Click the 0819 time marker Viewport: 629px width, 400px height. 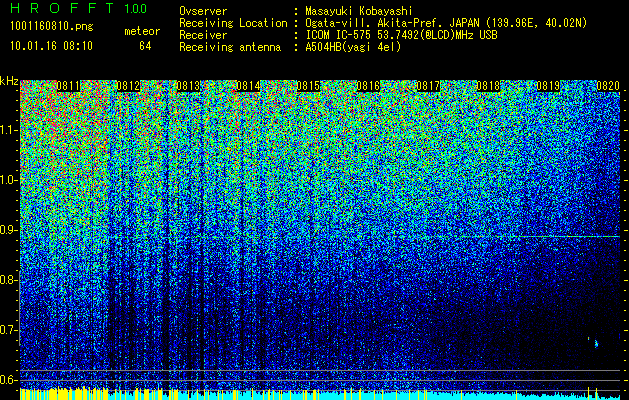pyautogui.click(x=548, y=86)
